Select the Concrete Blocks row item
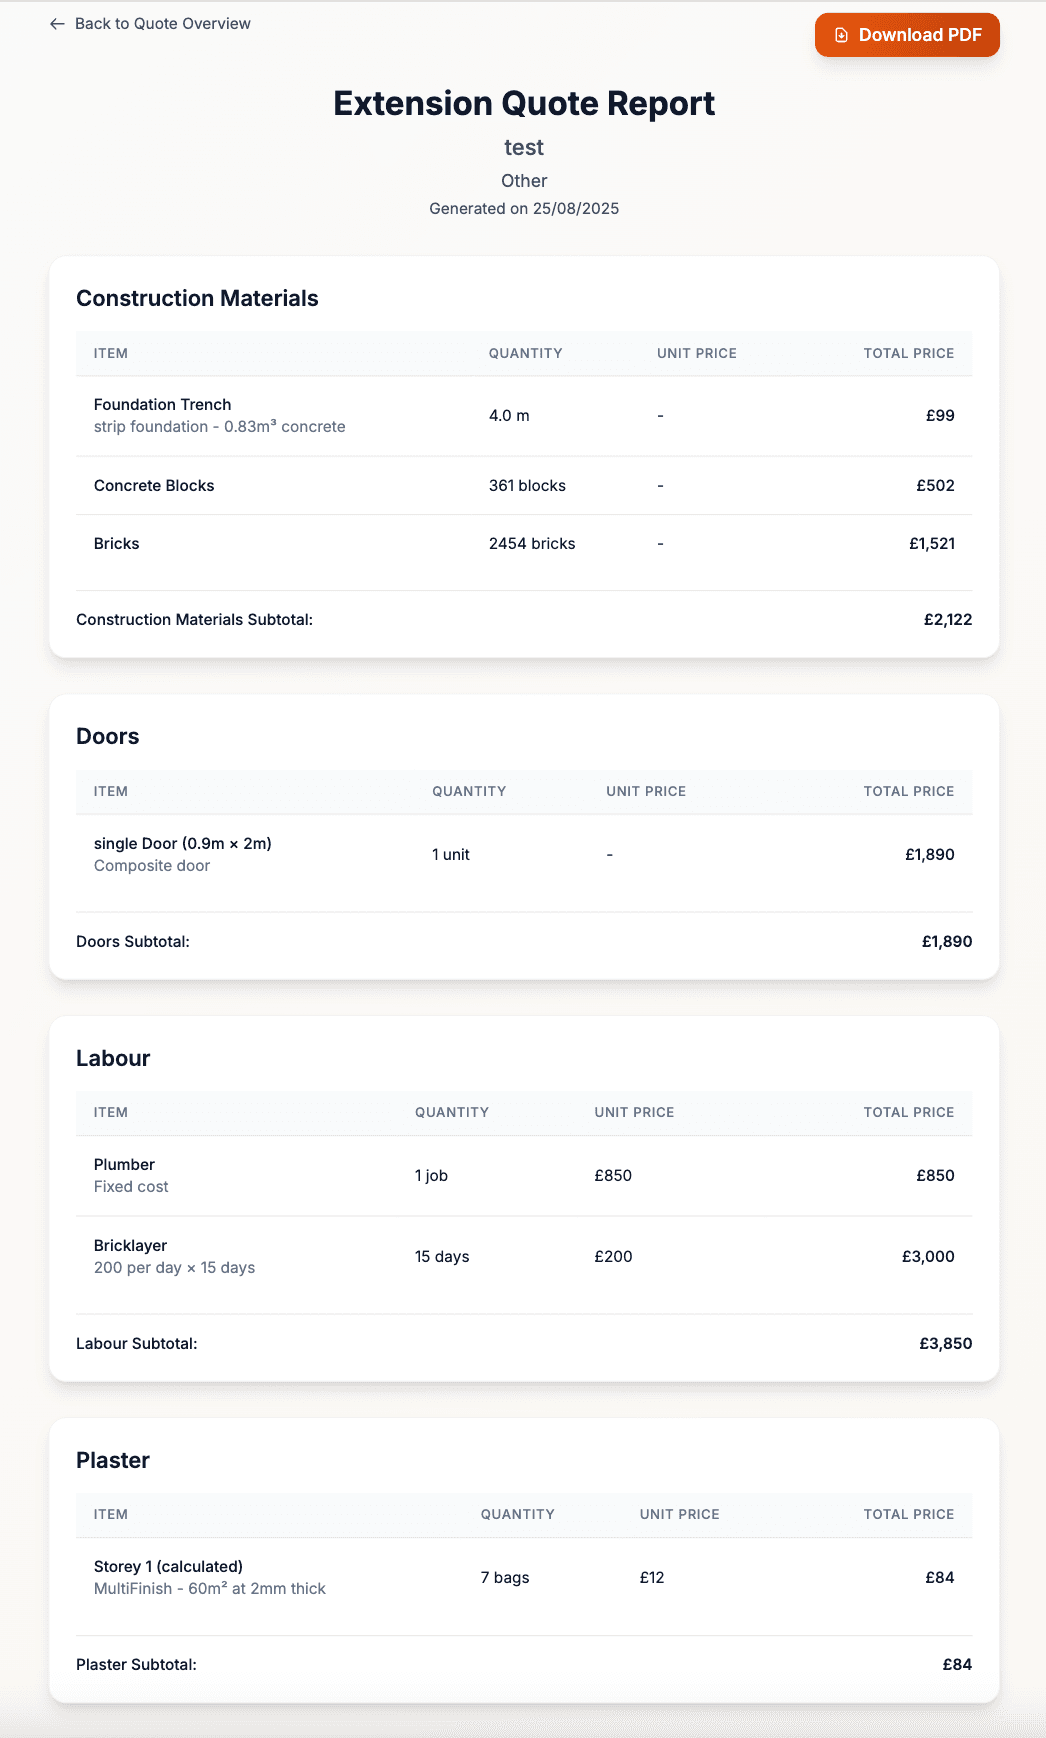1046x1738 pixels. pos(154,485)
